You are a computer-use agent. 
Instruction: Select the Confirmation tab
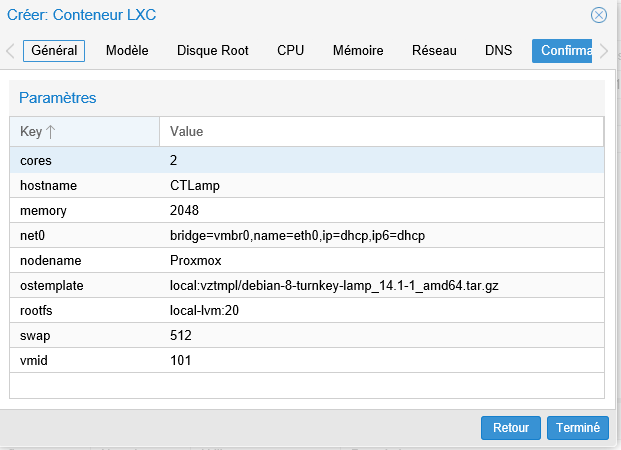563,51
